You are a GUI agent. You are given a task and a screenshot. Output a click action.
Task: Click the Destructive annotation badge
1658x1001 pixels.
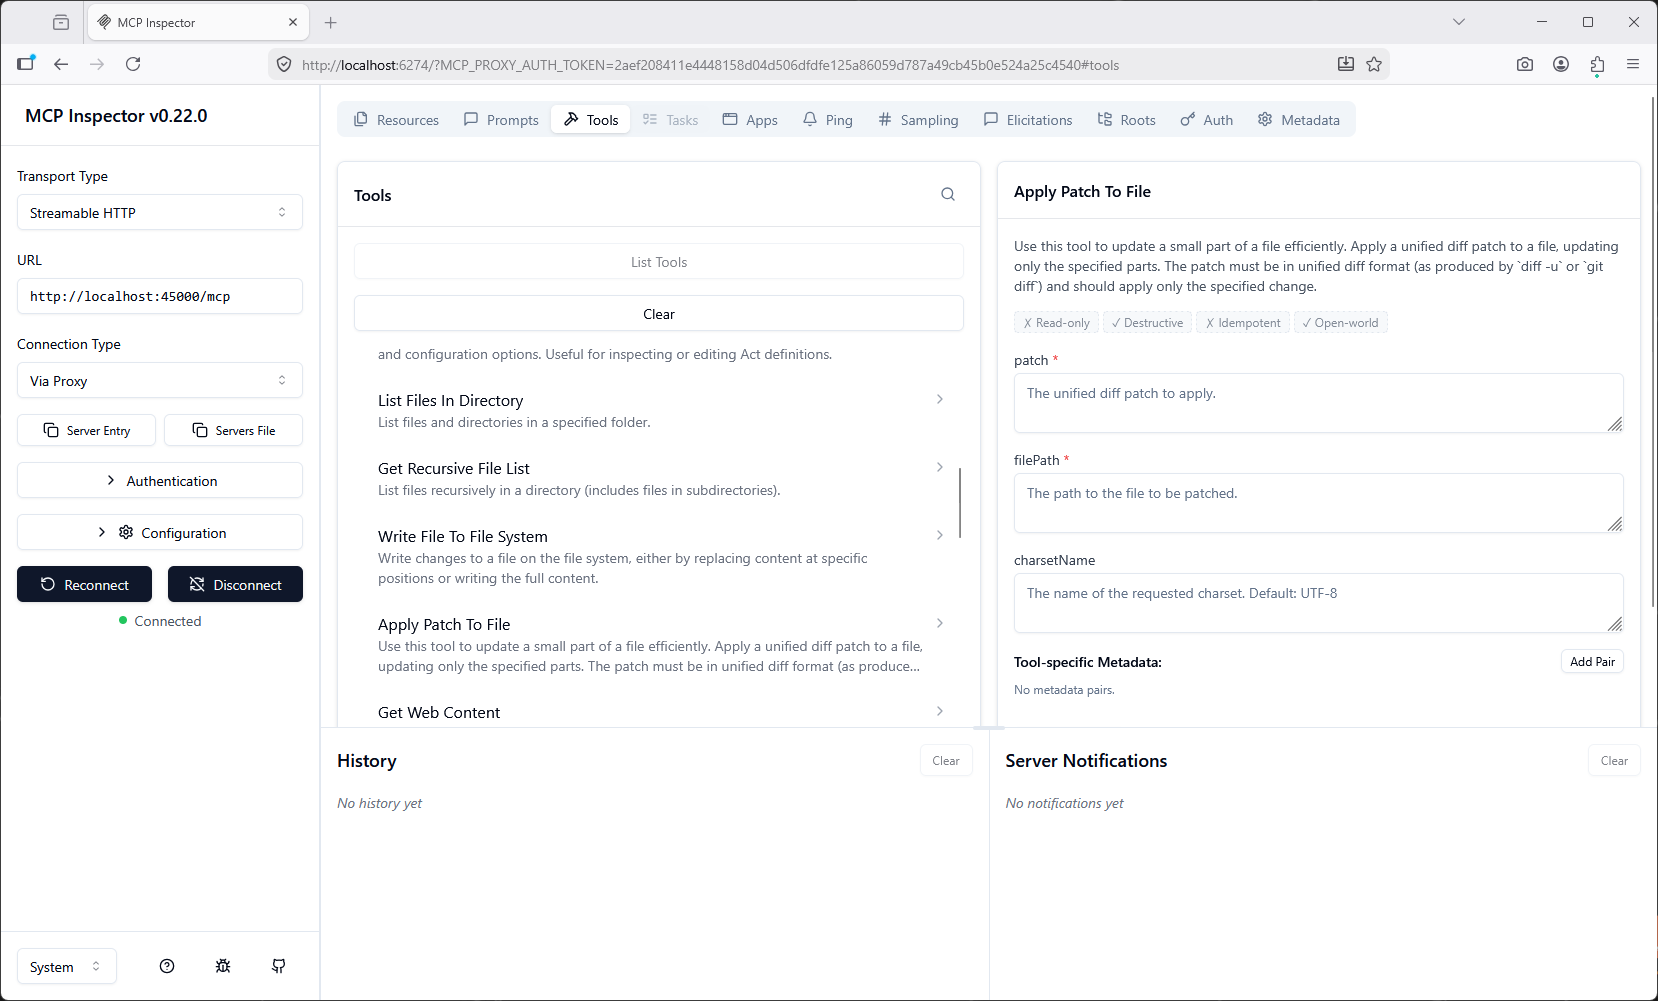coord(1147,322)
